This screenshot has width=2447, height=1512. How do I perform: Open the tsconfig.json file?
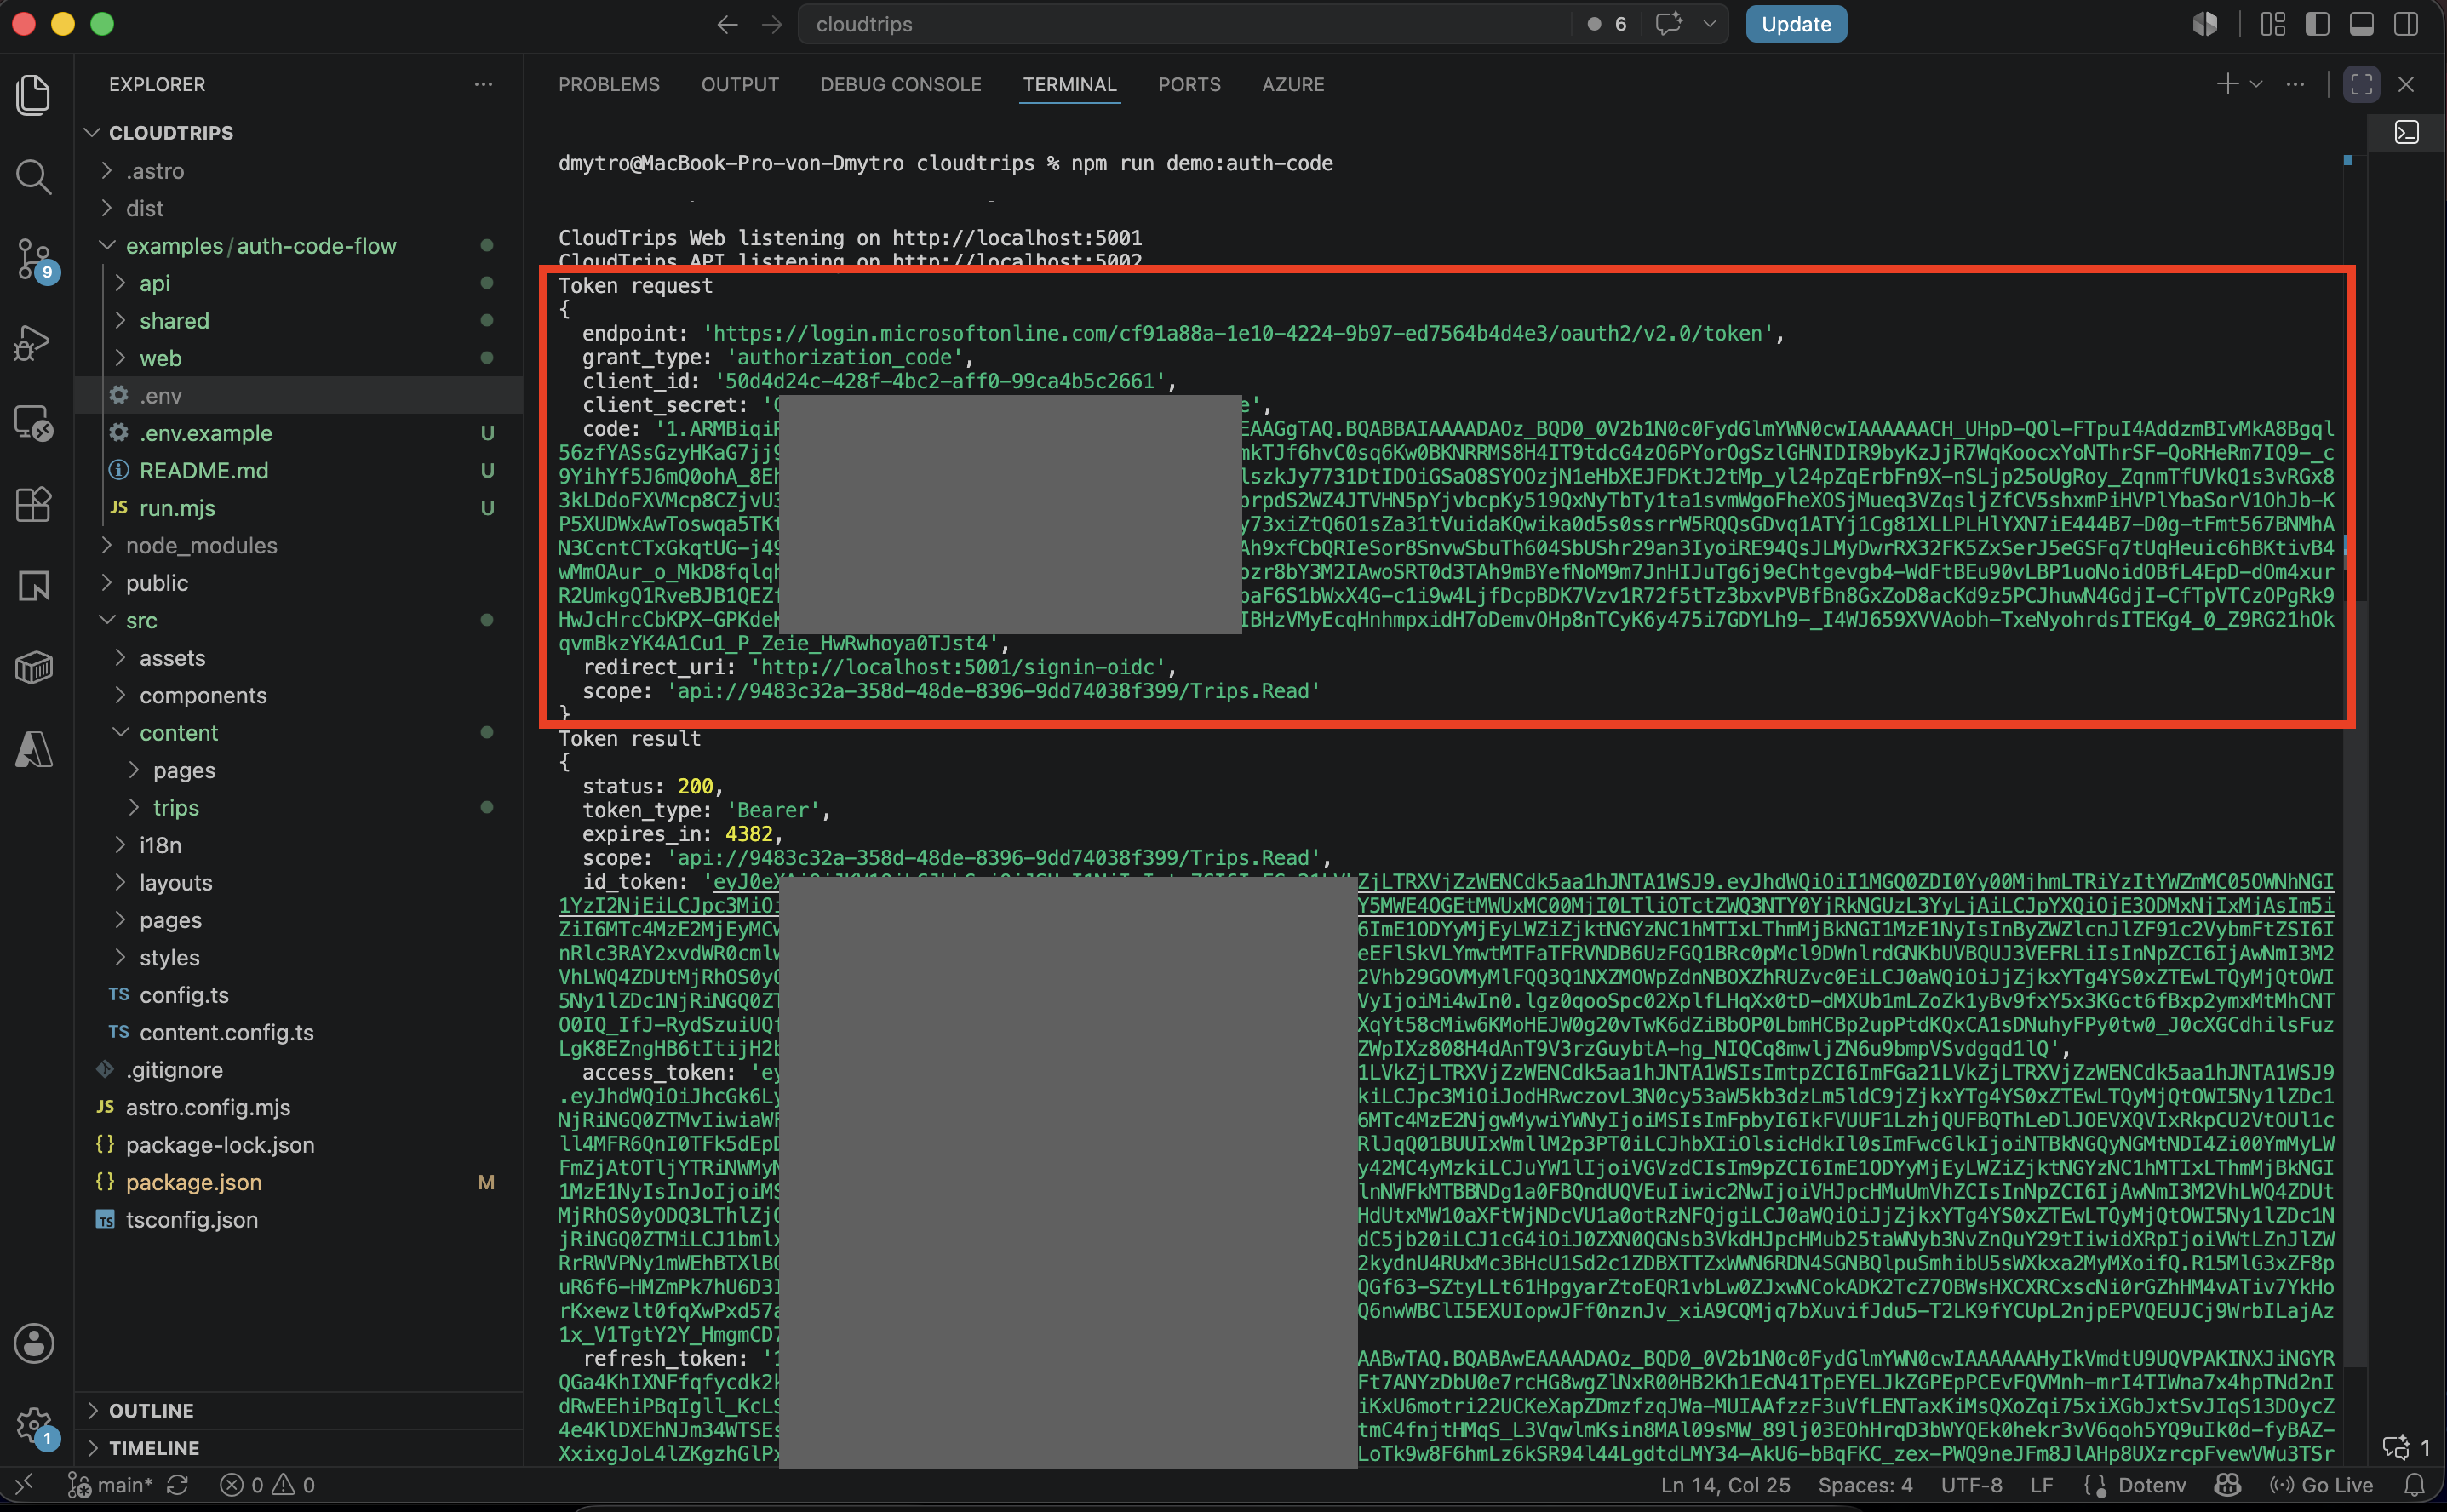(298, 1220)
